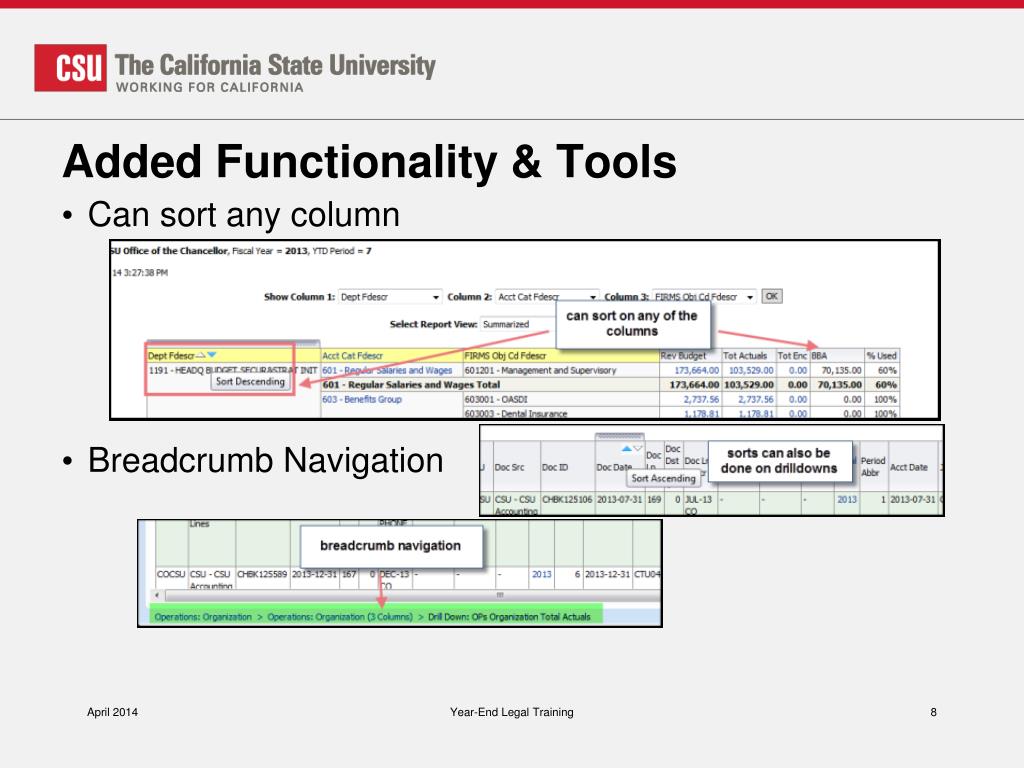Click the blue sort-descending triangle on Dept Fdescr
Viewport: 1024px width, 768px height.
(x=212, y=355)
